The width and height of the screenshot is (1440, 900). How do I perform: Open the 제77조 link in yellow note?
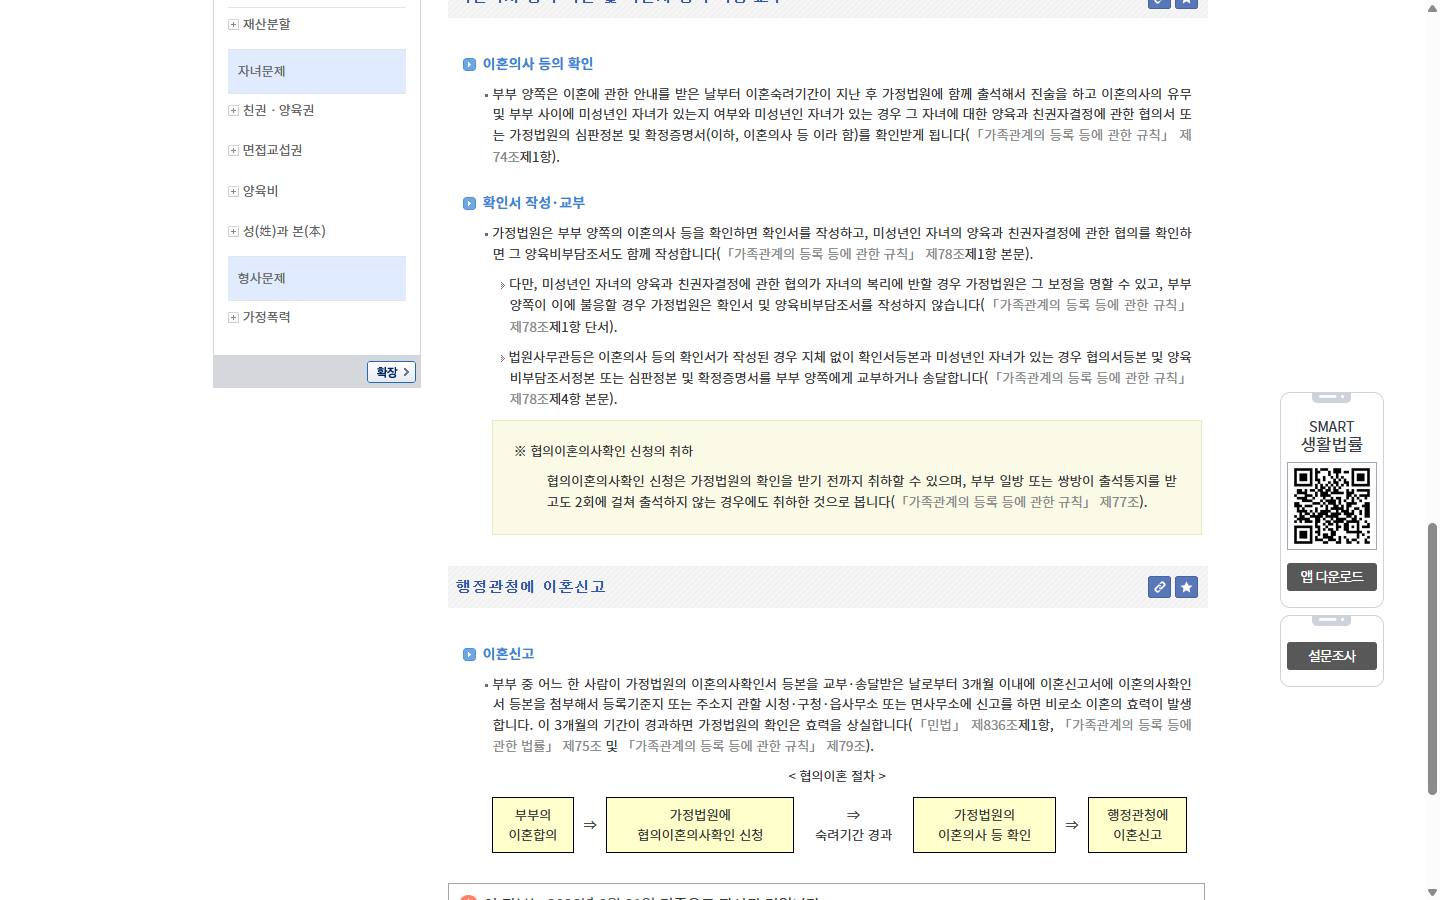[x=1119, y=502]
